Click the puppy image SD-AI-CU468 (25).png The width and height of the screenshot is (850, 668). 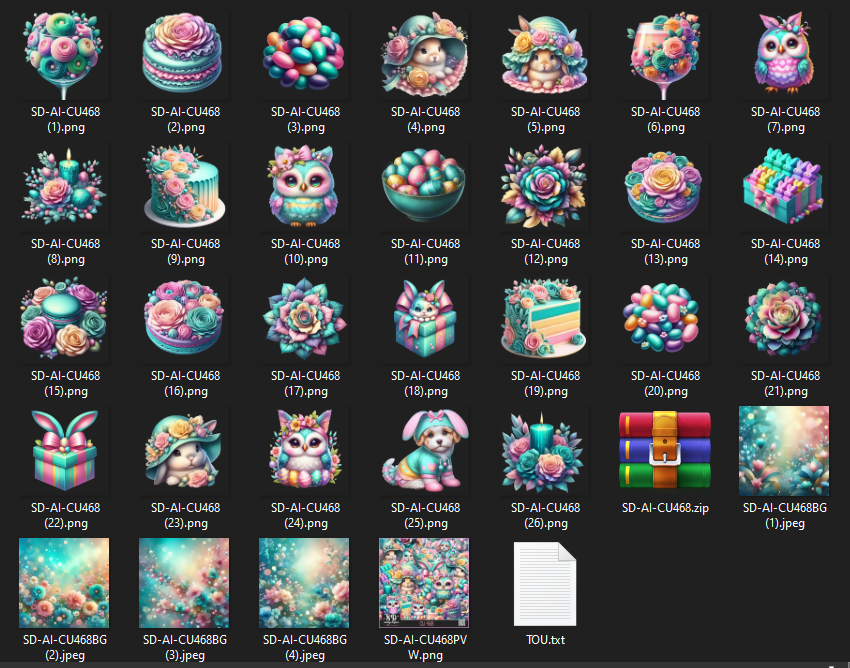(x=425, y=451)
